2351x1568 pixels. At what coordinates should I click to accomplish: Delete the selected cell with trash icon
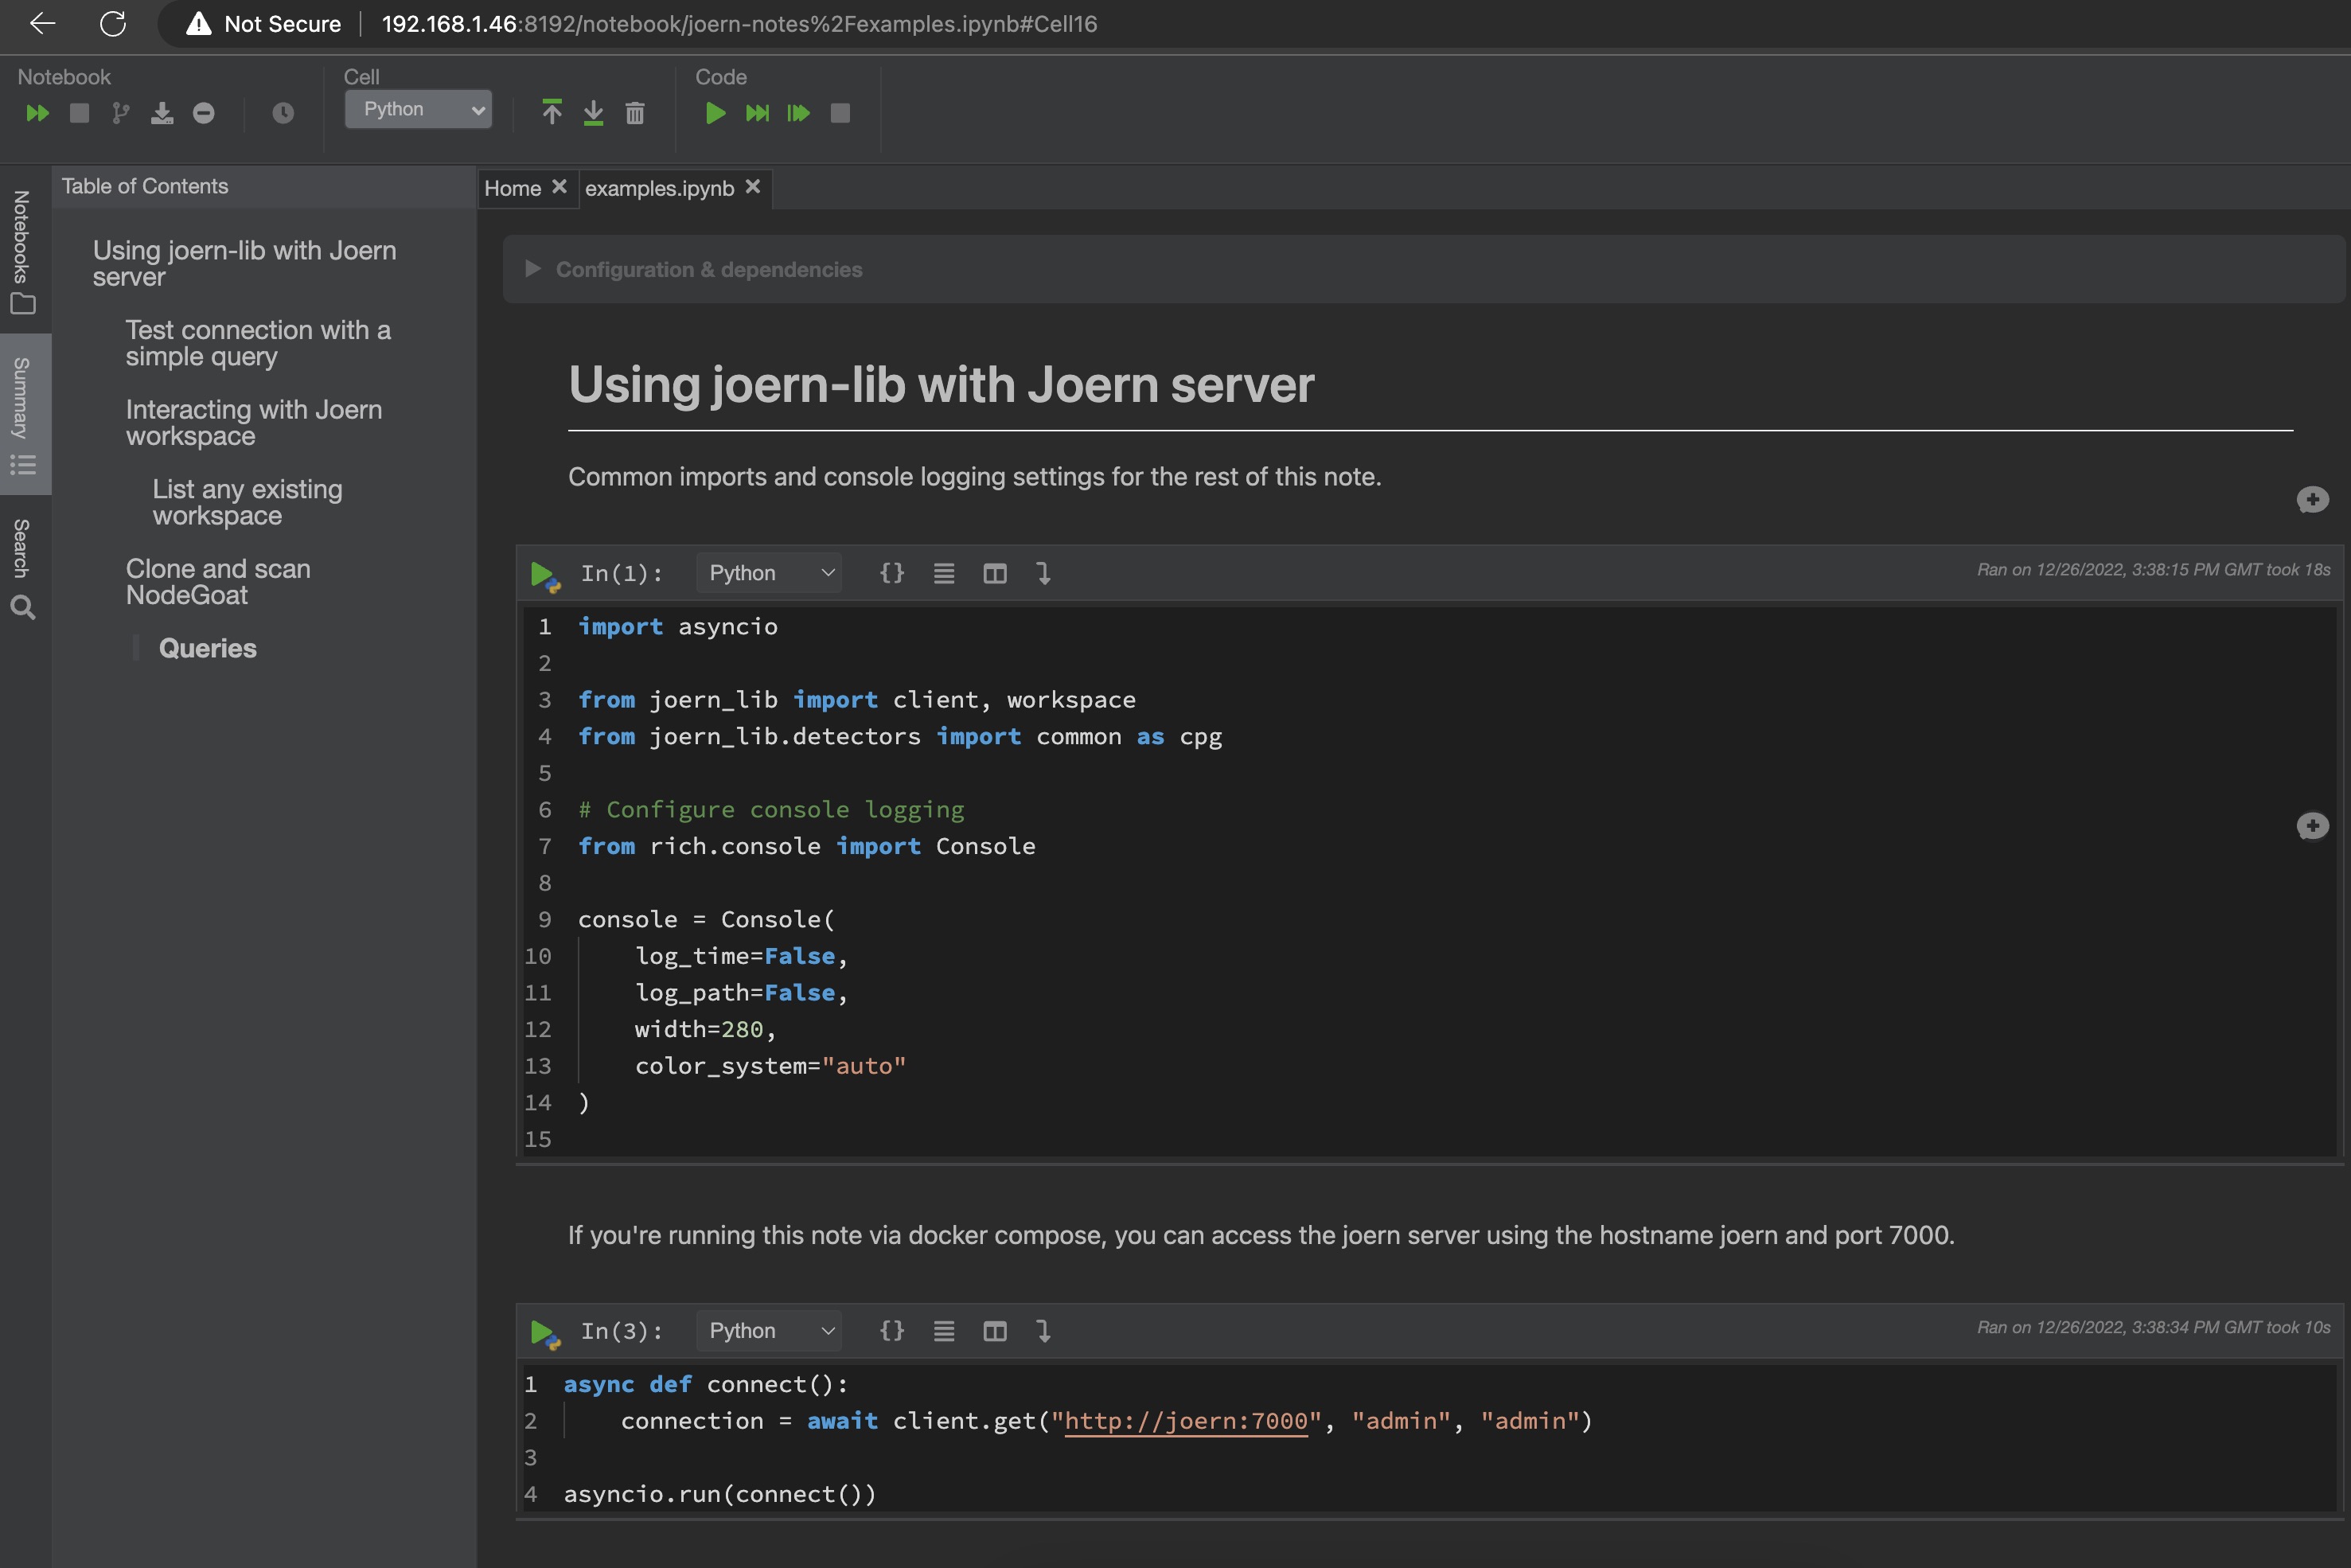[x=635, y=113]
